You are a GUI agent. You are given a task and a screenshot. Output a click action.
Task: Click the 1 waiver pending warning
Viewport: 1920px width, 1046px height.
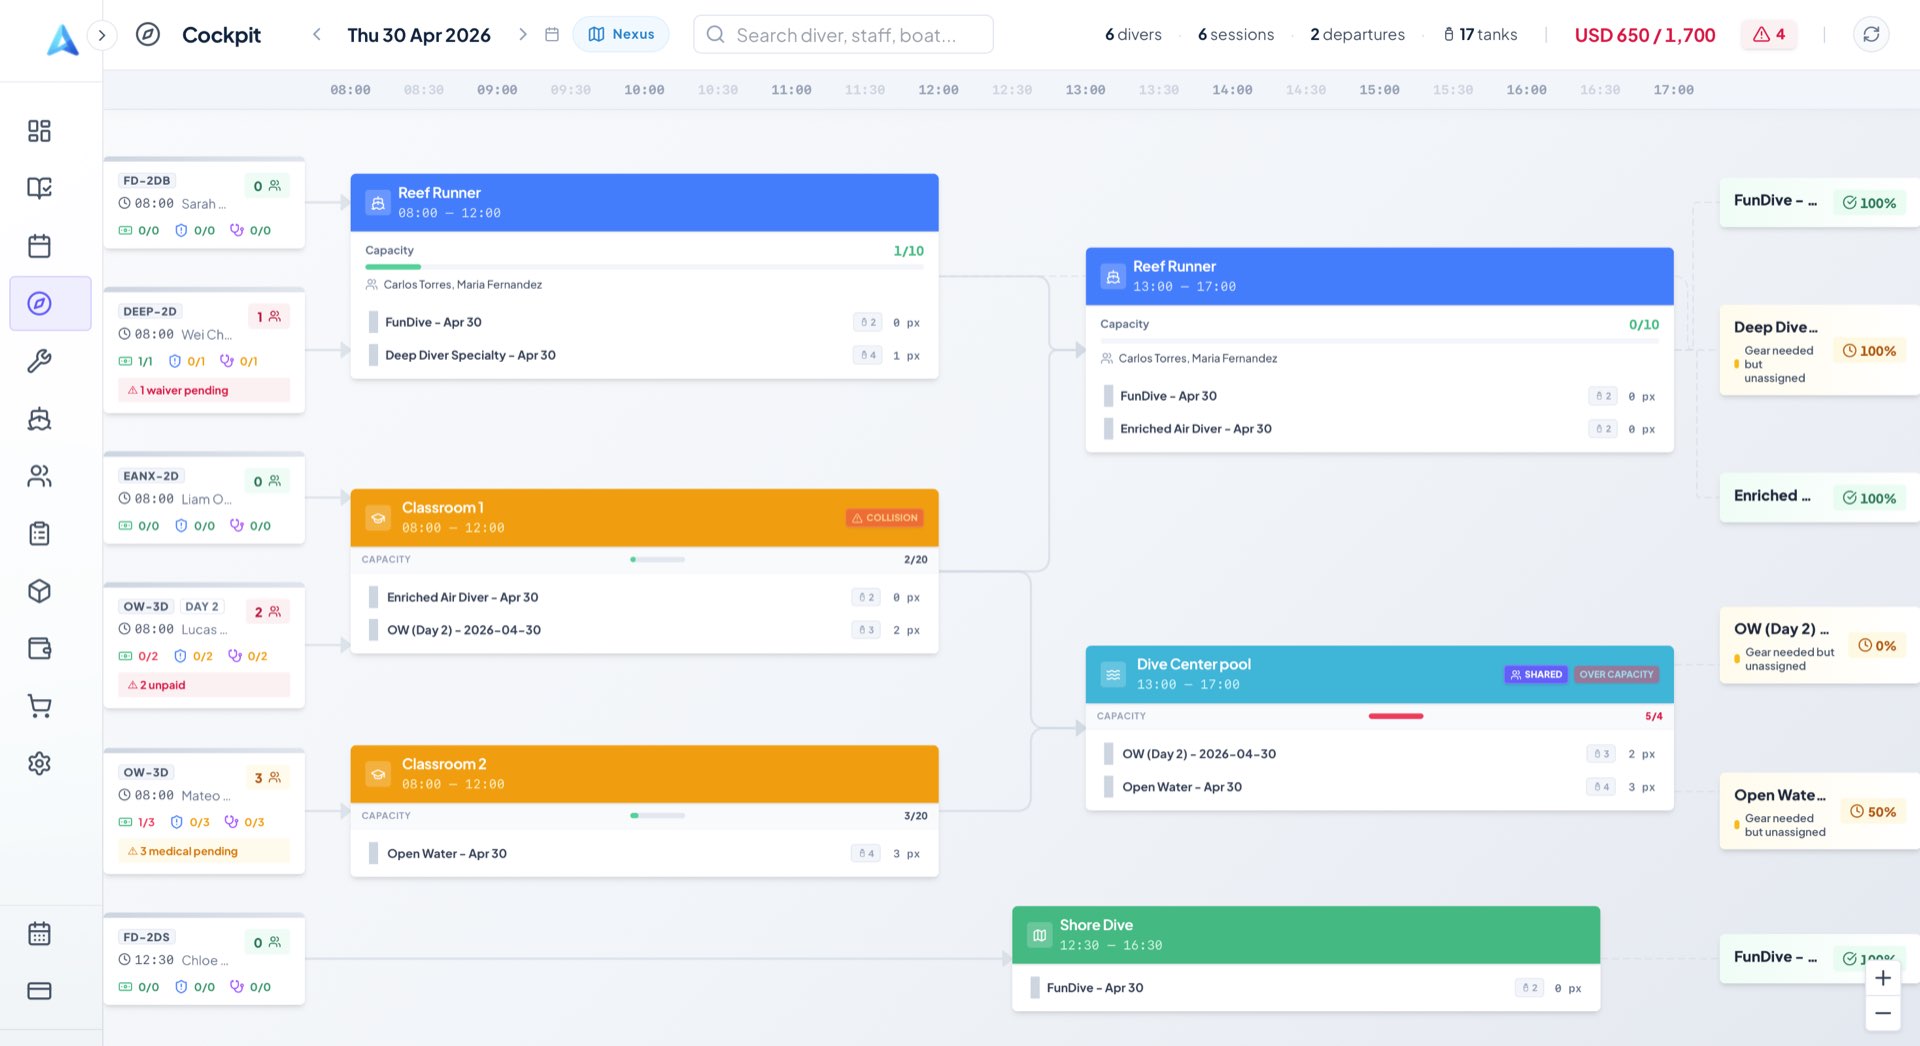click(204, 390)
